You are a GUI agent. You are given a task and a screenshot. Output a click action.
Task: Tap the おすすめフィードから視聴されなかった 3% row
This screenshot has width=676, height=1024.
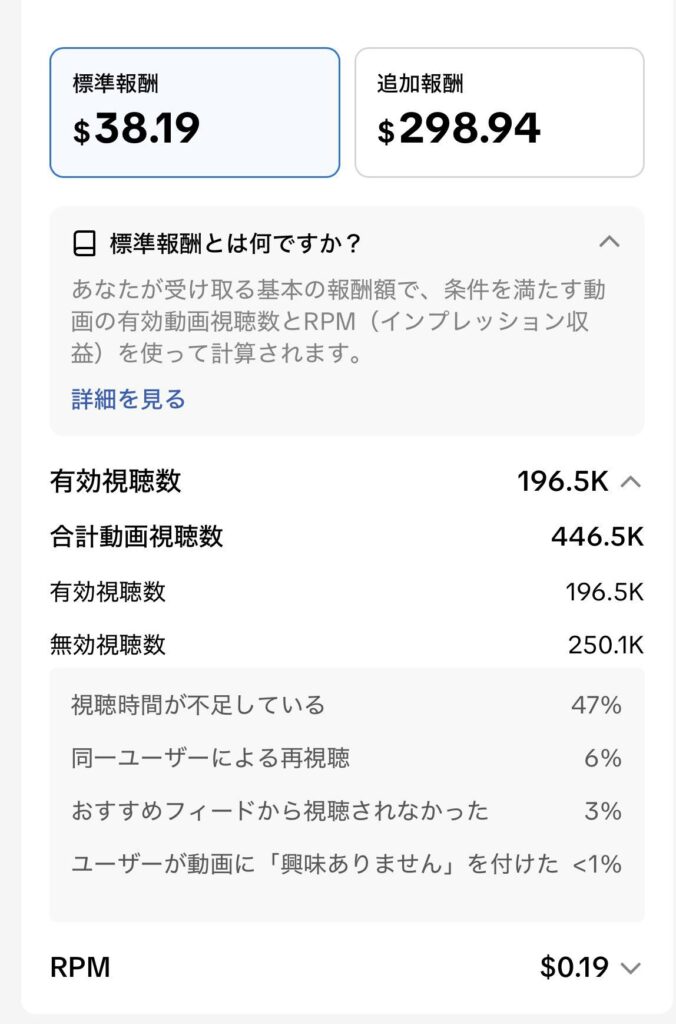tap(346, 811)
